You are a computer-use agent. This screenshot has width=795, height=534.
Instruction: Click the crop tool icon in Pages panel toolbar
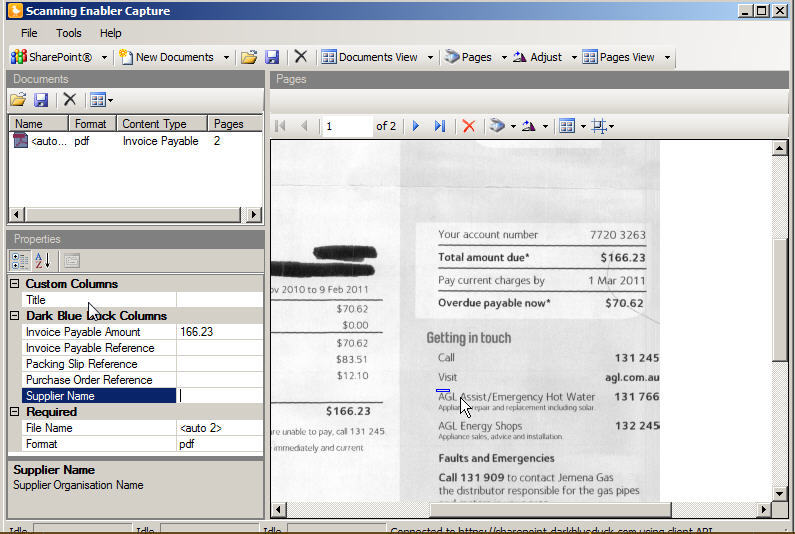tap(599, 126)
